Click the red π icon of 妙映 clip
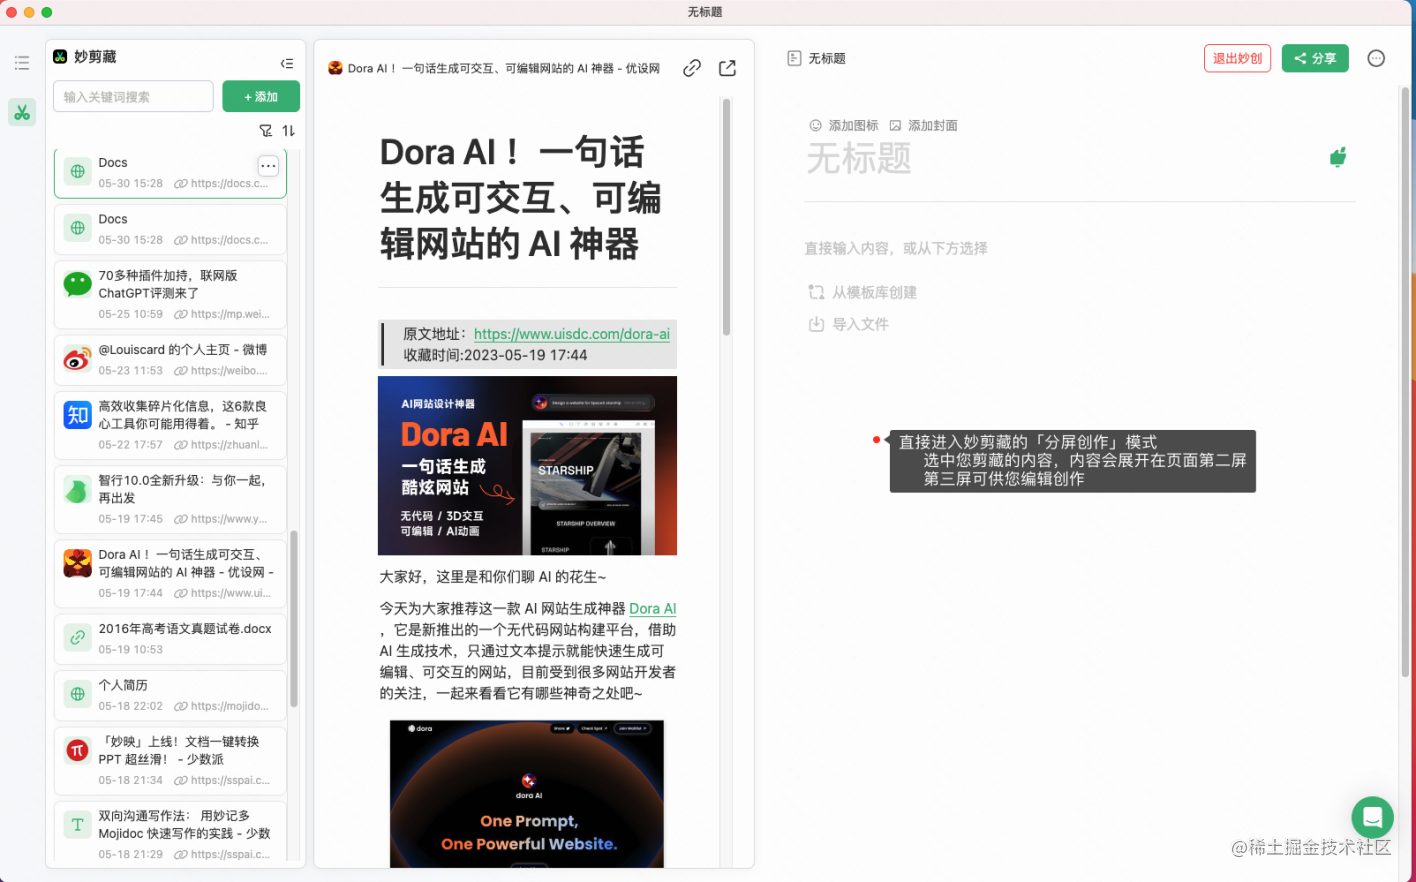 point(78,750)
